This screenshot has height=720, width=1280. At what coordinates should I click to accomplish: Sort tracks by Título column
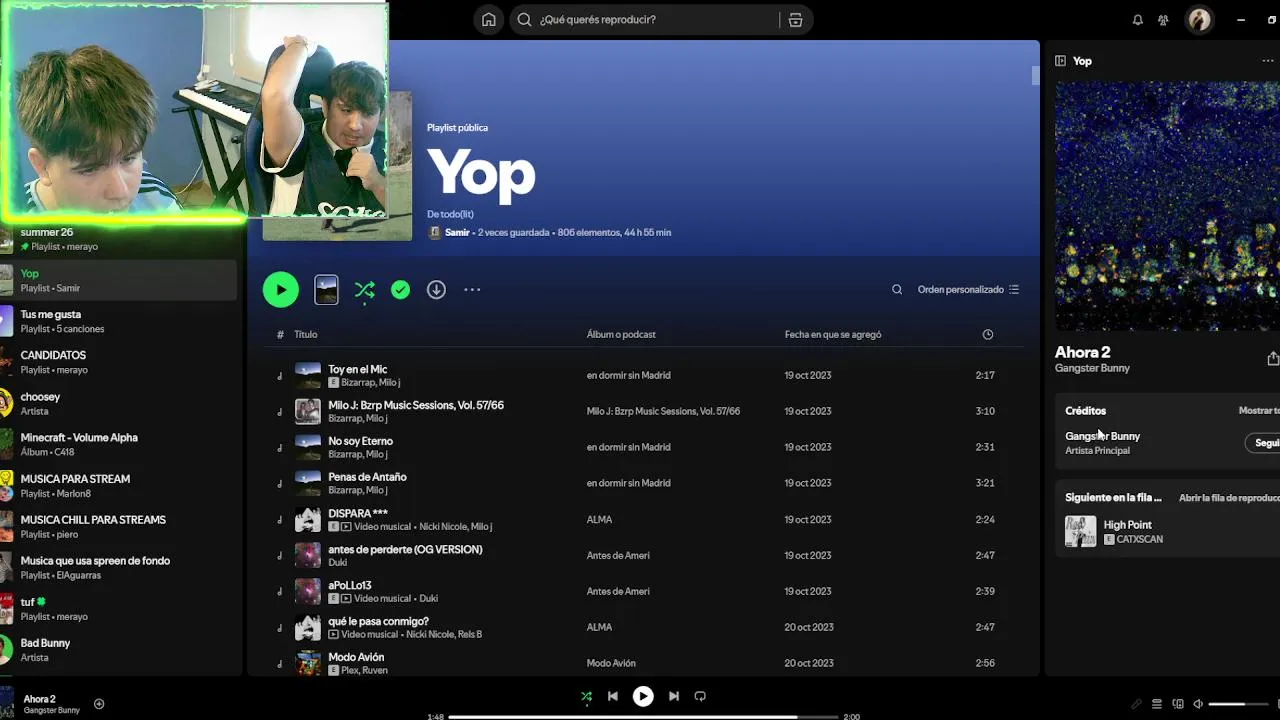tap(306, 335)
